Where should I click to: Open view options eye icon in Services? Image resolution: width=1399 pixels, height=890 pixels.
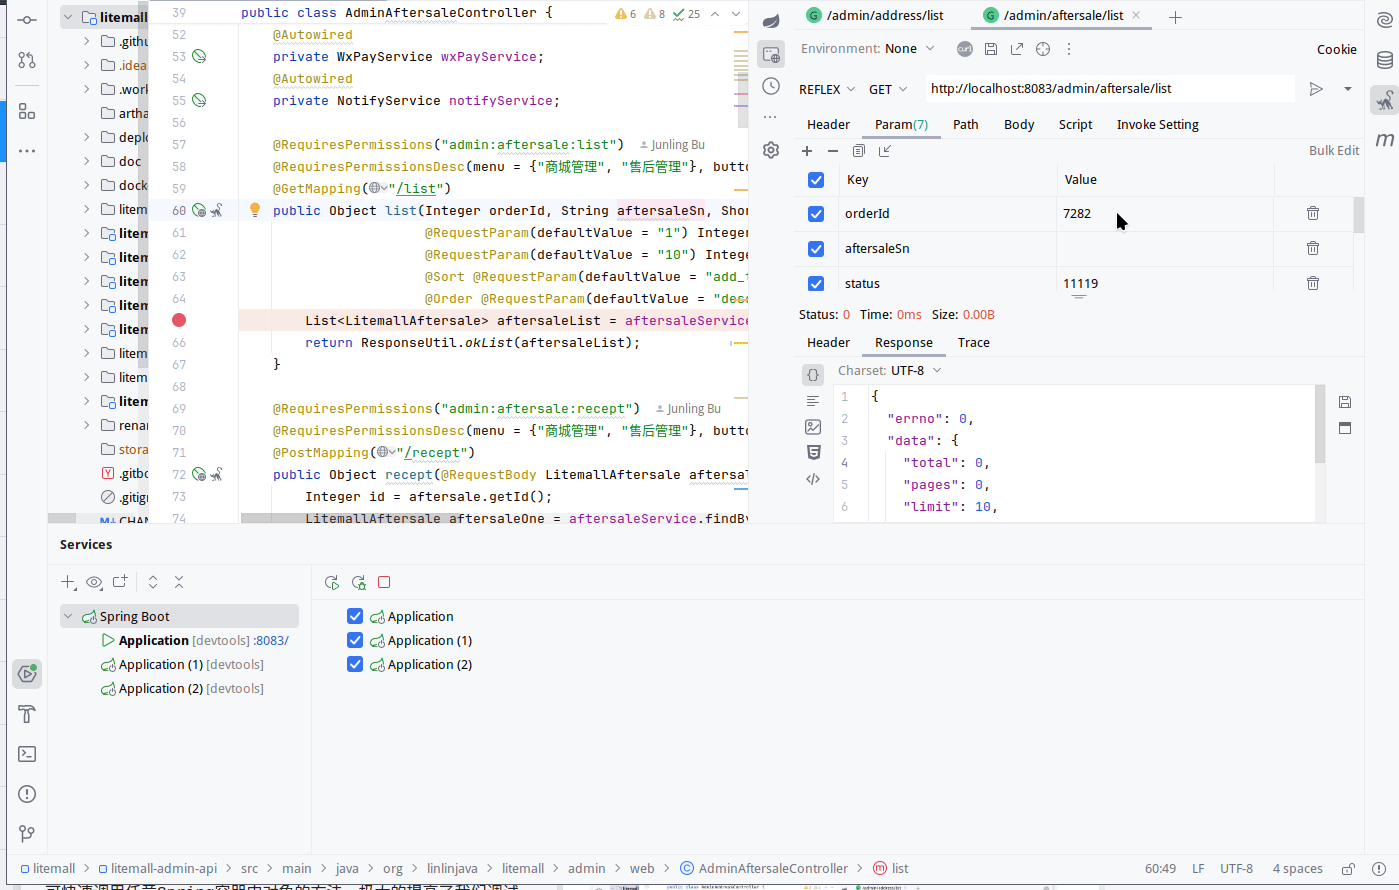(95, 582)
